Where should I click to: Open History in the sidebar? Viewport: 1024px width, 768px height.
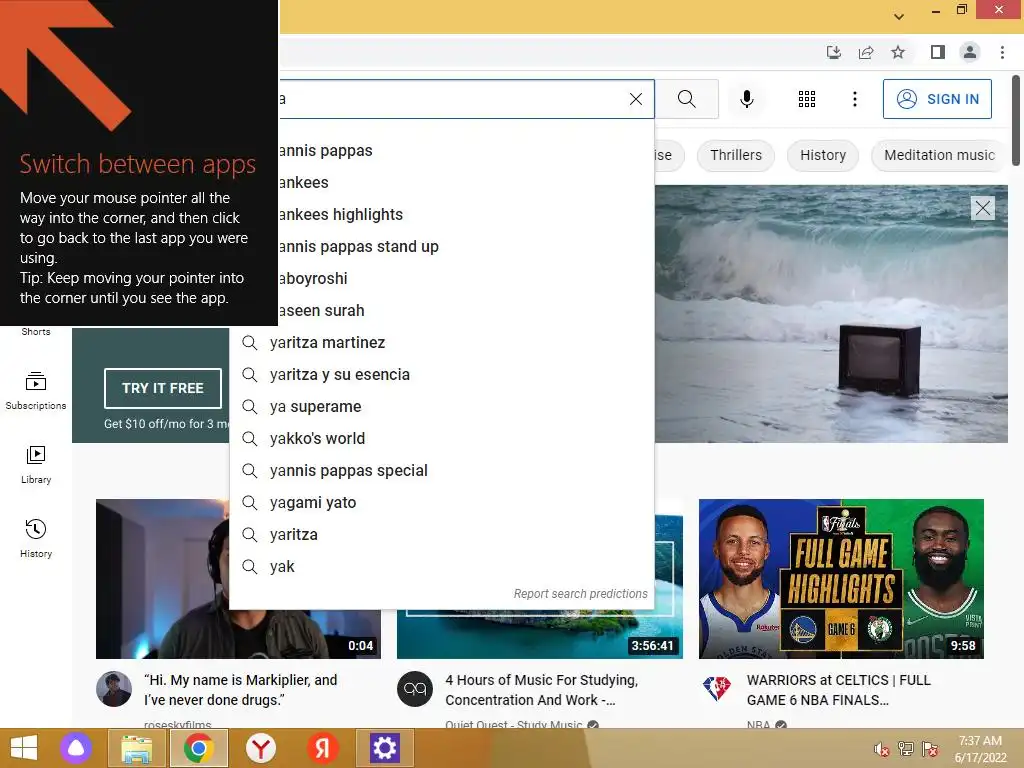pos(36,539)
